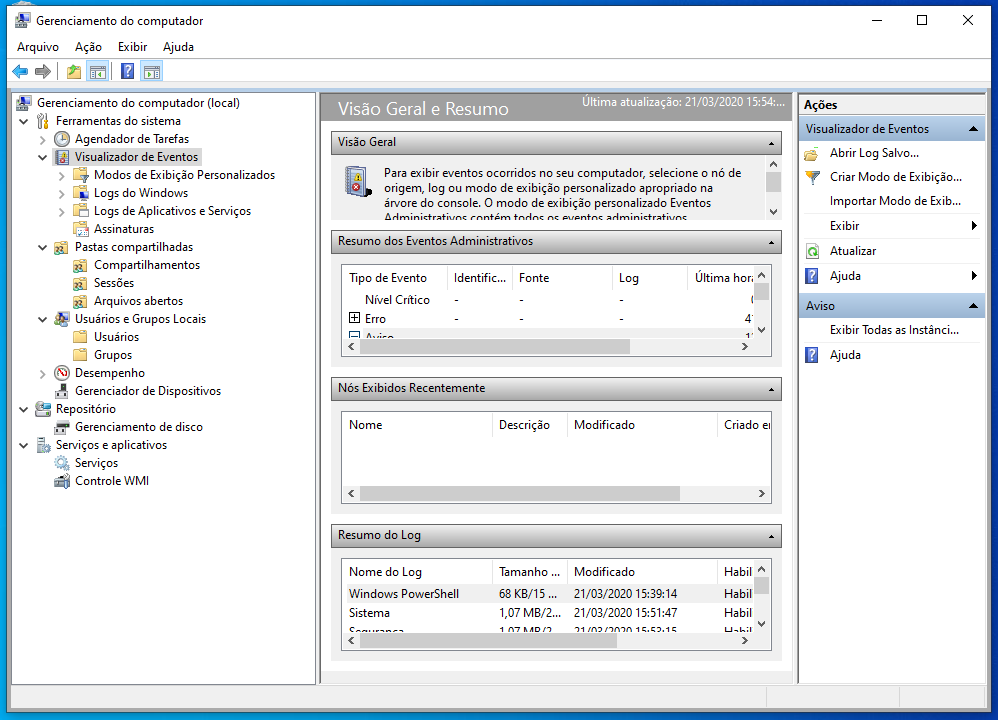The width and height of the screenshot is (998, 720).
Task: Click the Forward arrow toolbar icon
Action: coord(43,71)
